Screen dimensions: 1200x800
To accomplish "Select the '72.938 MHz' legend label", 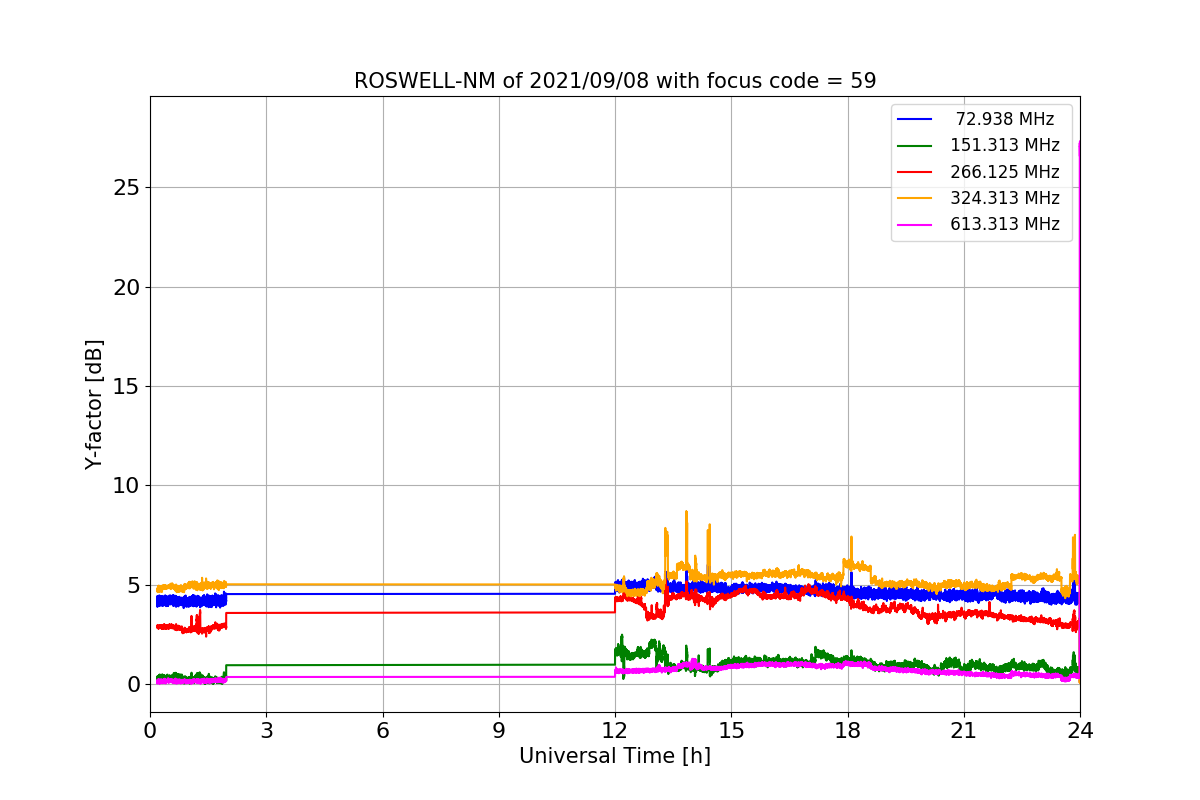I will coord(1005,119).
